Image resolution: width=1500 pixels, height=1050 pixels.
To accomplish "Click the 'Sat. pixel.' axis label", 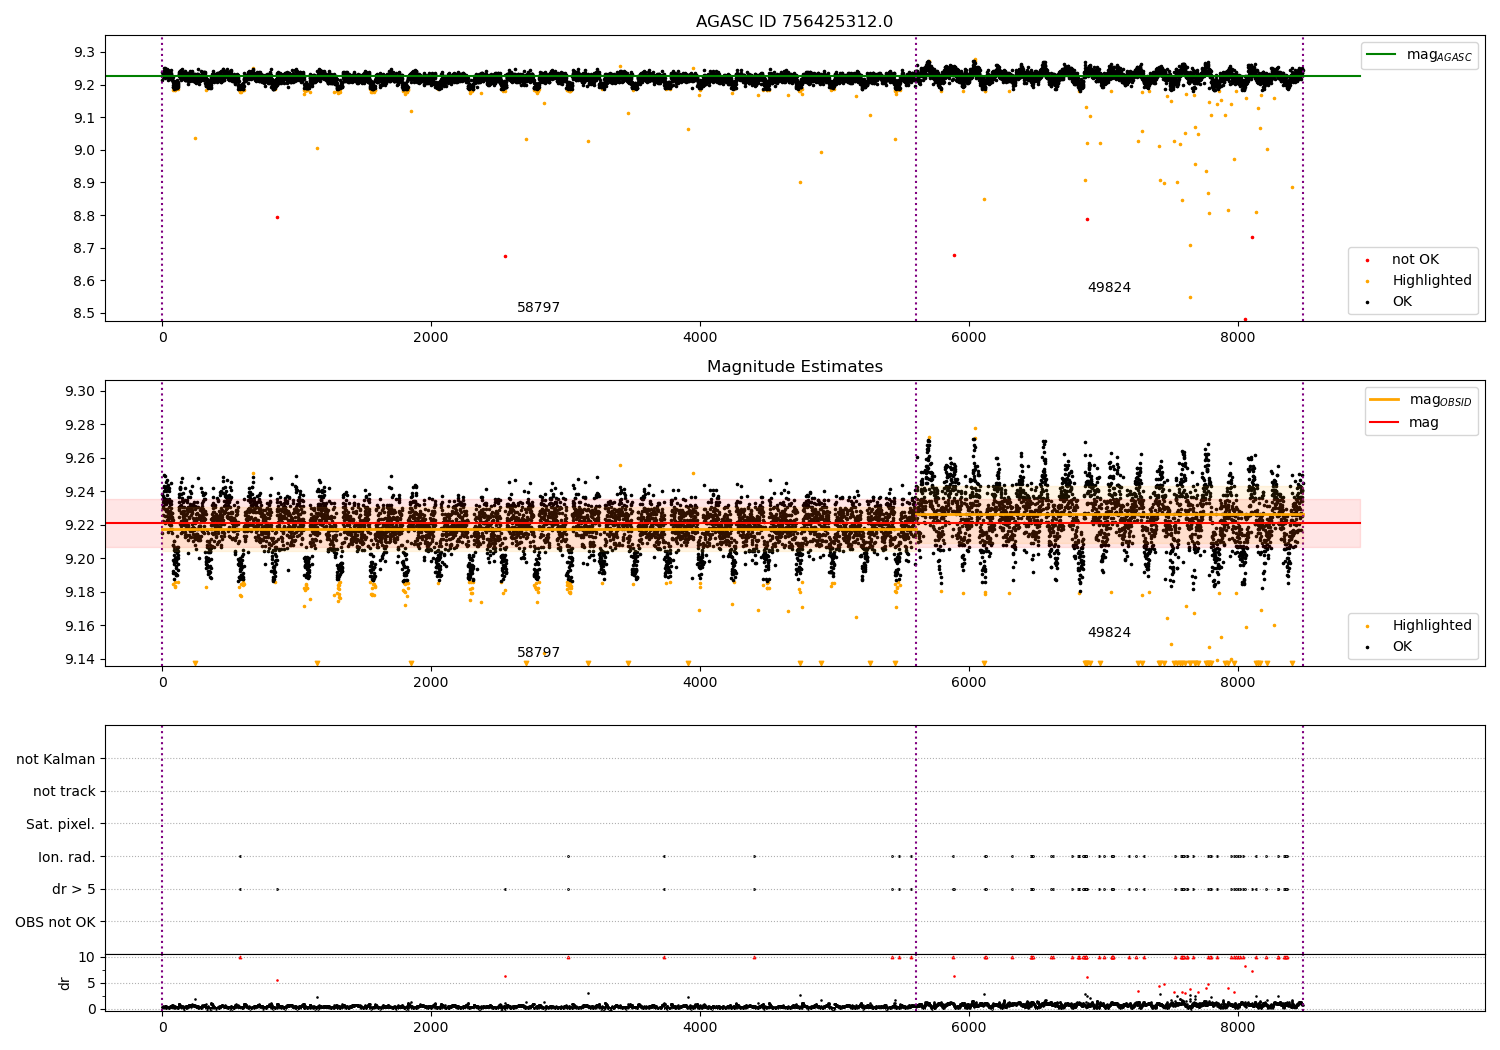I will tap(61, 825).
